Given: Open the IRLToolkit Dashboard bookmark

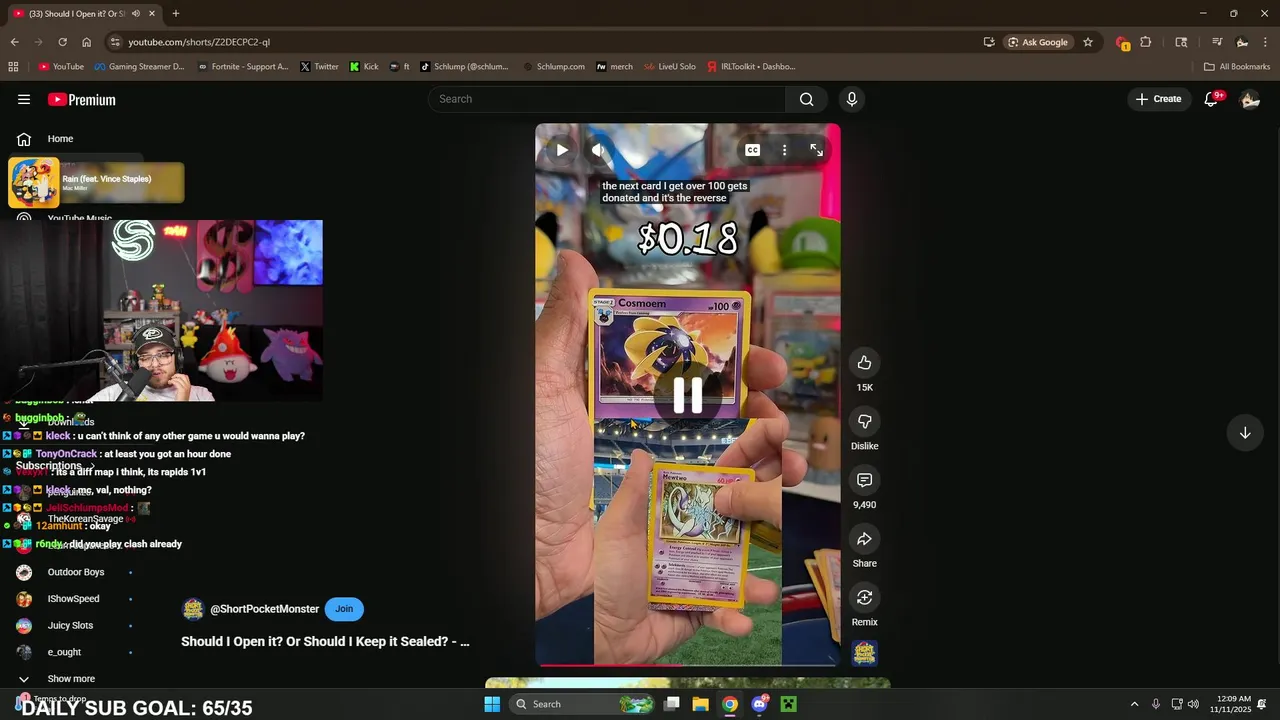Looking at the screenshot, I should pyautogui.click(x=750, y=67).
